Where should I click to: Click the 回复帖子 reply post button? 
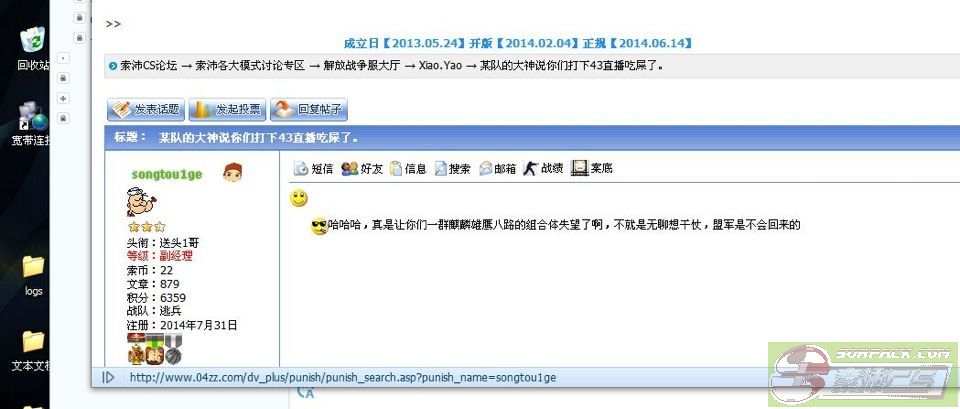[309, 110]
